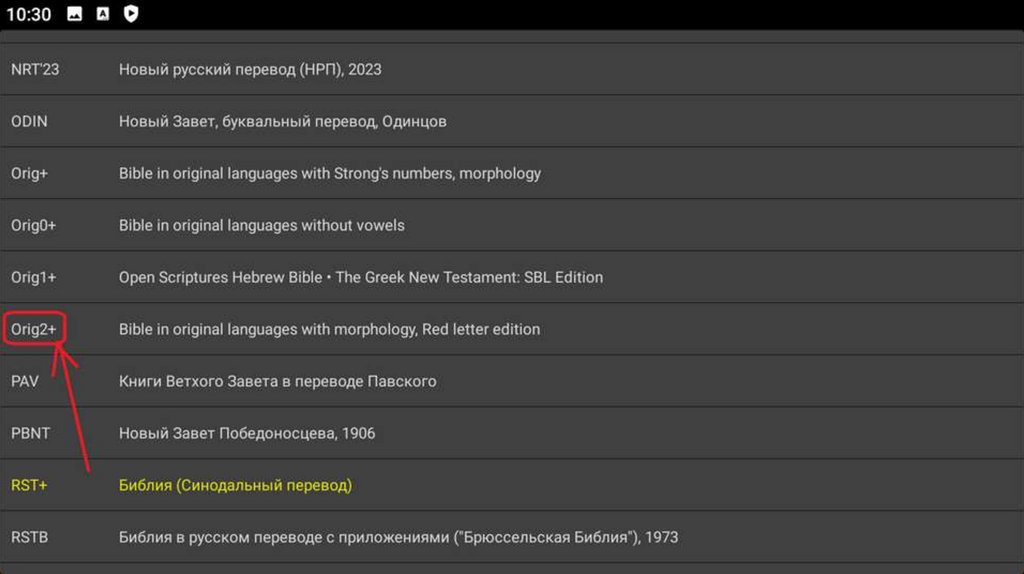
Task: Choose the PAV module abbreviation
Action: click(x=24, y=381)
